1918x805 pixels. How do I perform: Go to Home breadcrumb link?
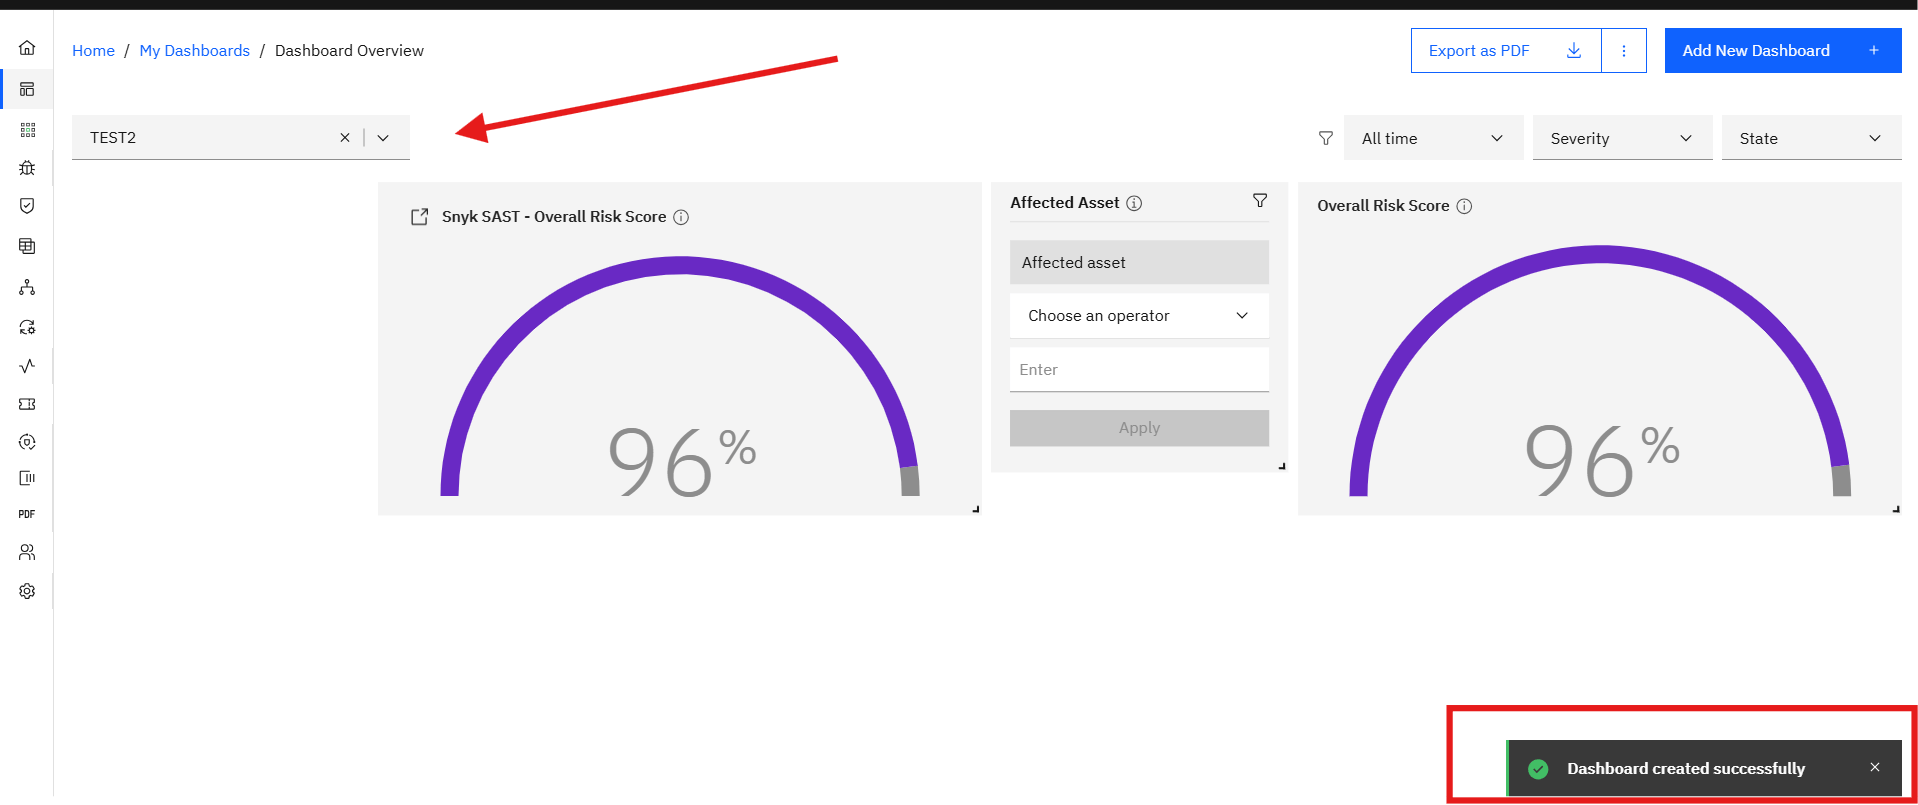(93, 51)
